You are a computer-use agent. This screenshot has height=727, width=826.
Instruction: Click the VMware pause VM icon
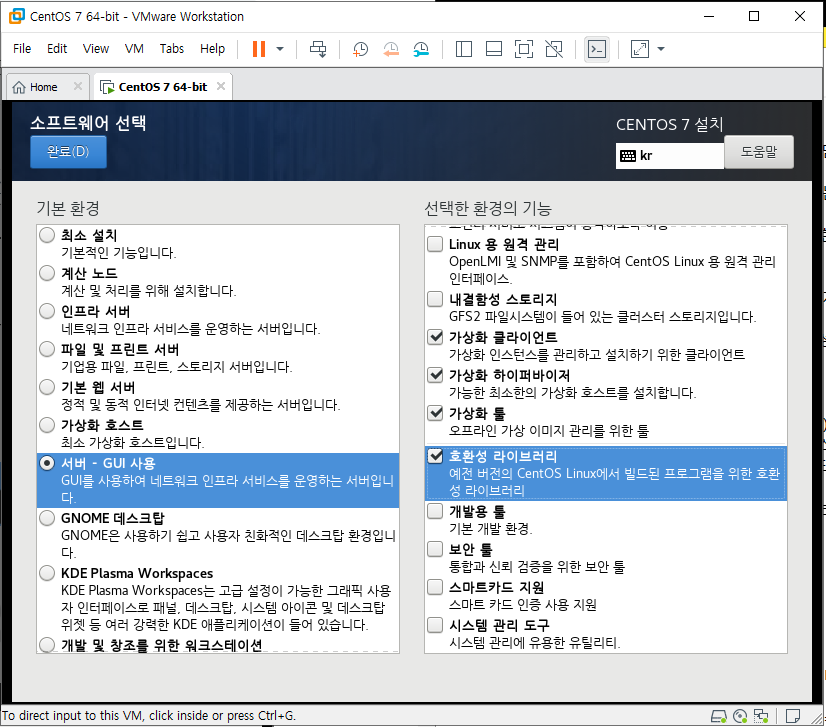[259, 49]
